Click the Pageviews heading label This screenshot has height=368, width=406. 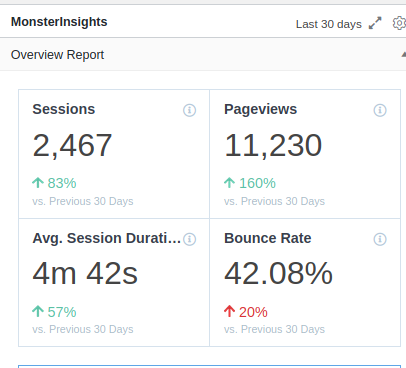(260, 109)
